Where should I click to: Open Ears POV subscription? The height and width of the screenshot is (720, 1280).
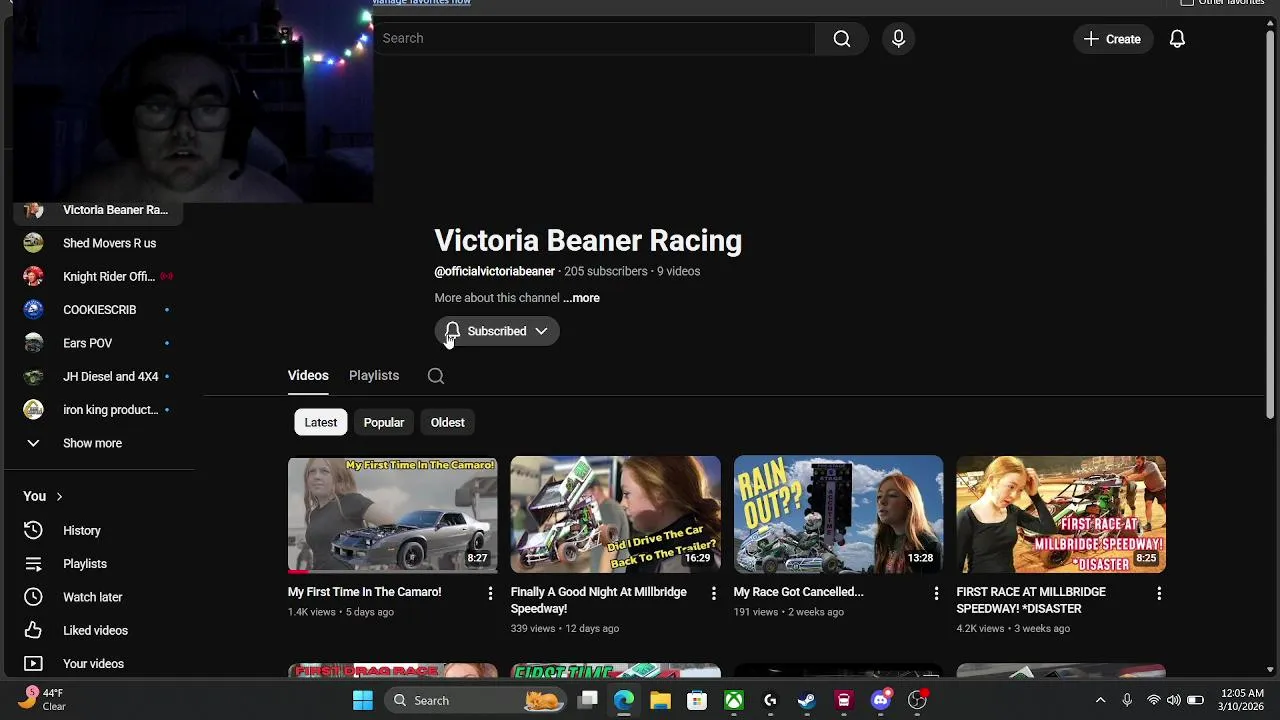point(100,343)
